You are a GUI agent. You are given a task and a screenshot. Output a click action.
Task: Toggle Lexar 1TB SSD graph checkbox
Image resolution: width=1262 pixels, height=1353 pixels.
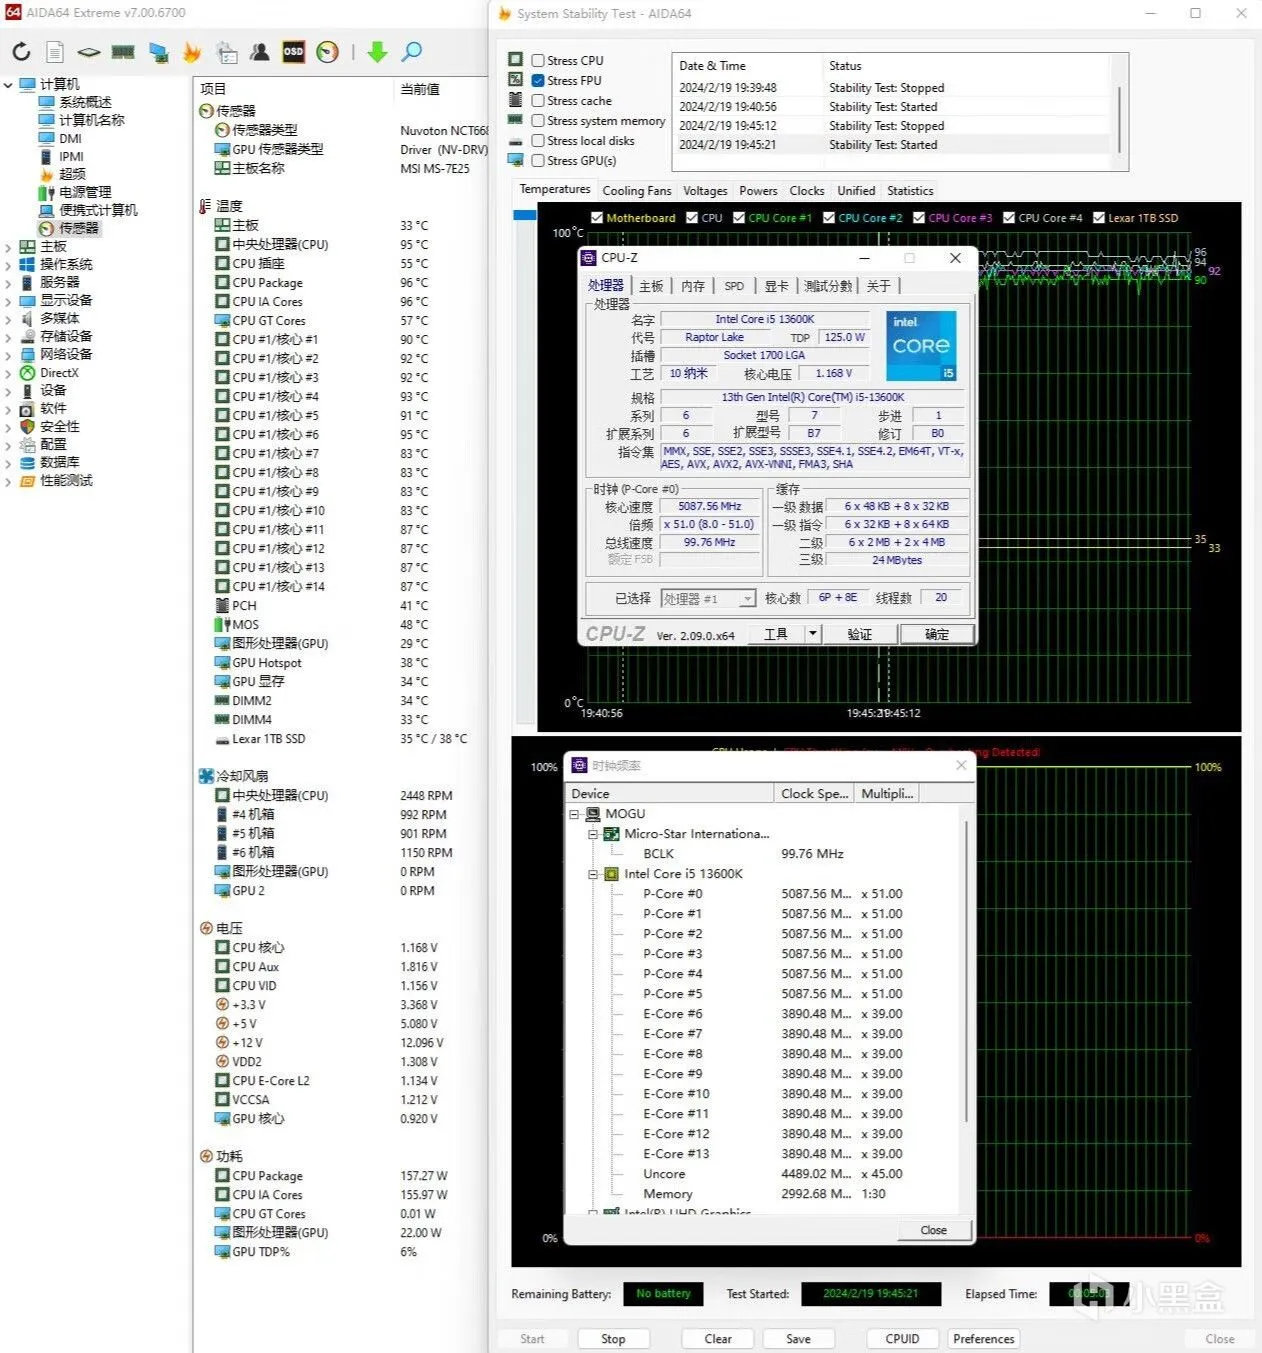point(1099,217)
